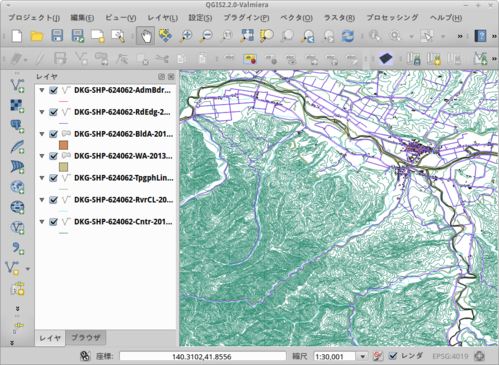Image resolution: width=499 pixels, height=365 pixels.
Task: Collapse the TpgphLin layer legend
Action: tap(42, 178)
